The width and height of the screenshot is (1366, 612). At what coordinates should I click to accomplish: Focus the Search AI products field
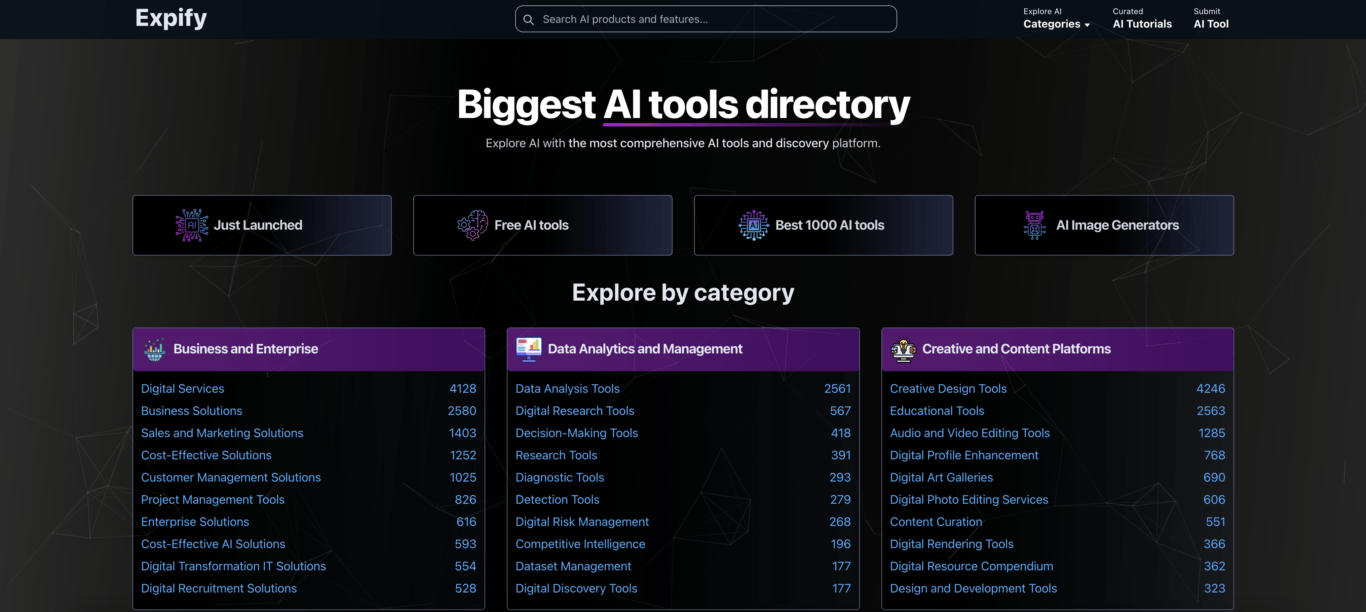pyautogui.click(x=705, y=19)
